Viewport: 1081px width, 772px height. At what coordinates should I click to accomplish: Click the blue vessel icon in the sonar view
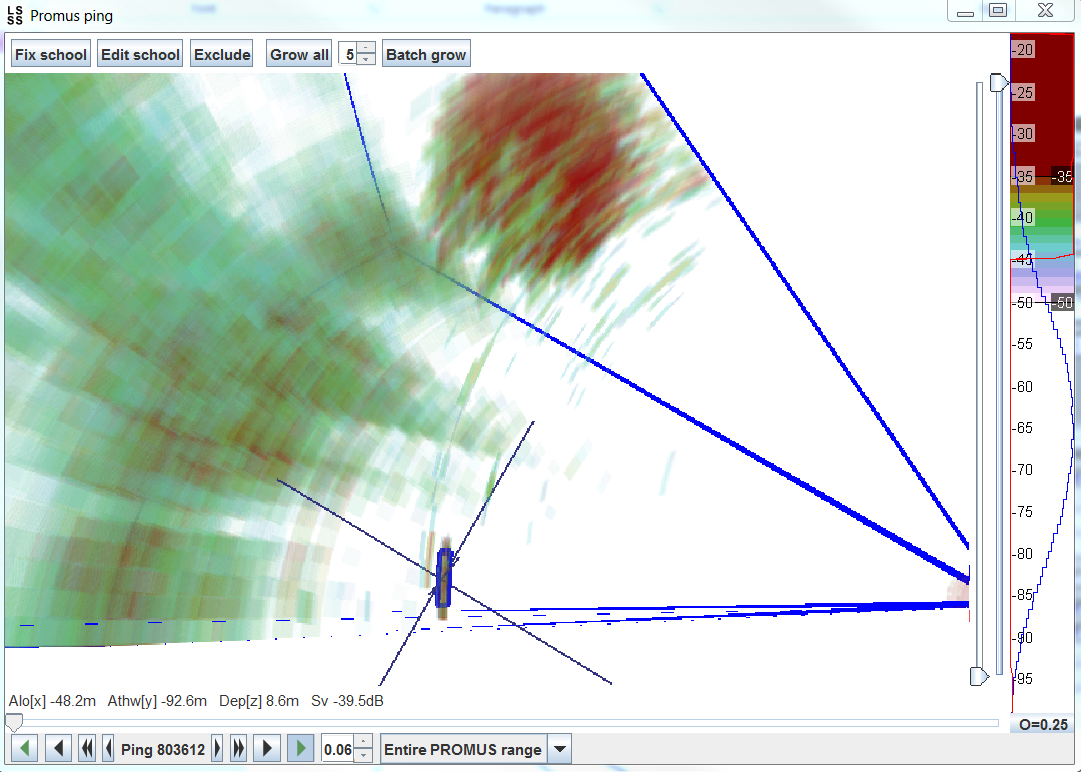[x=443, y=578]
